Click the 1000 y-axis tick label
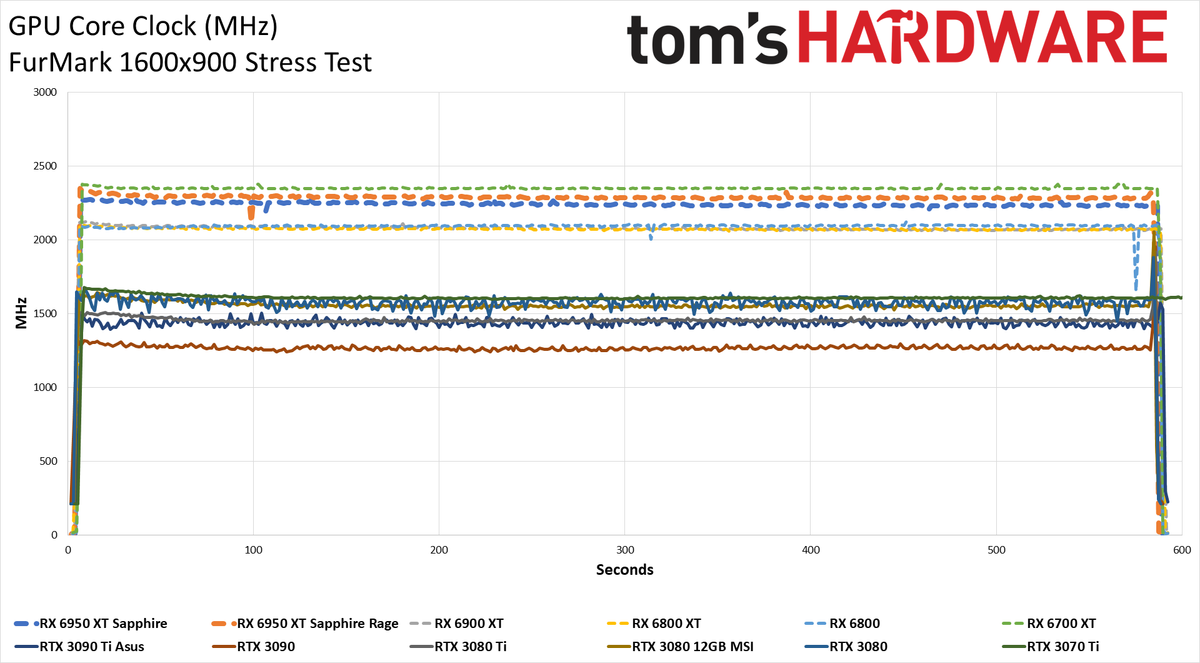This screenshot has height=663, width=1200. (x=47, y=388)
